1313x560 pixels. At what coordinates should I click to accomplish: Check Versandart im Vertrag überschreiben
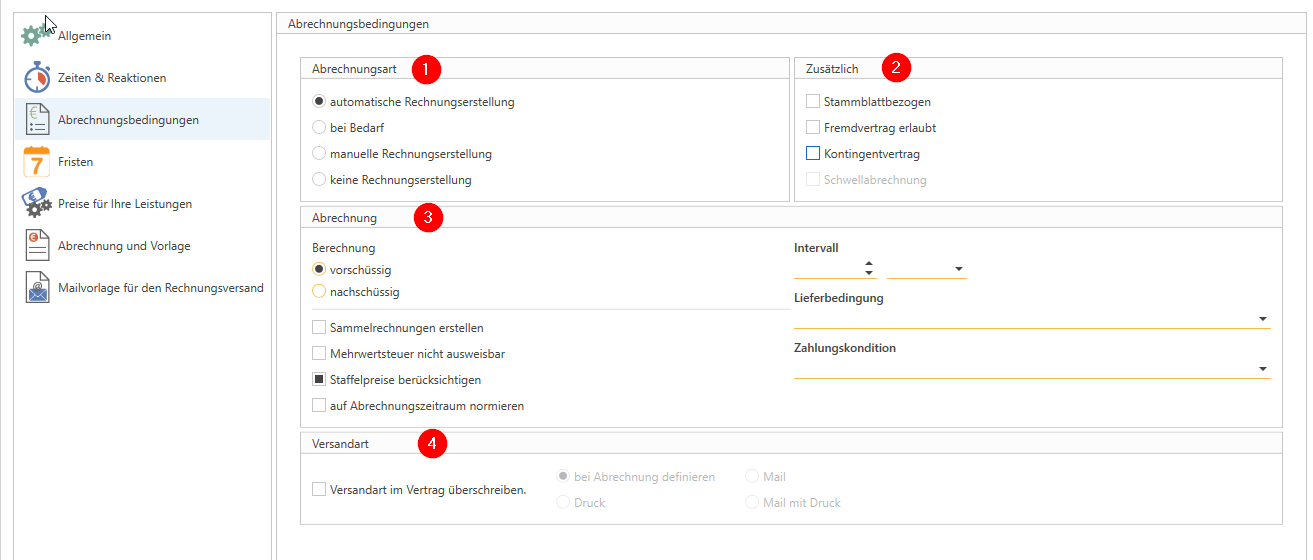319,490
